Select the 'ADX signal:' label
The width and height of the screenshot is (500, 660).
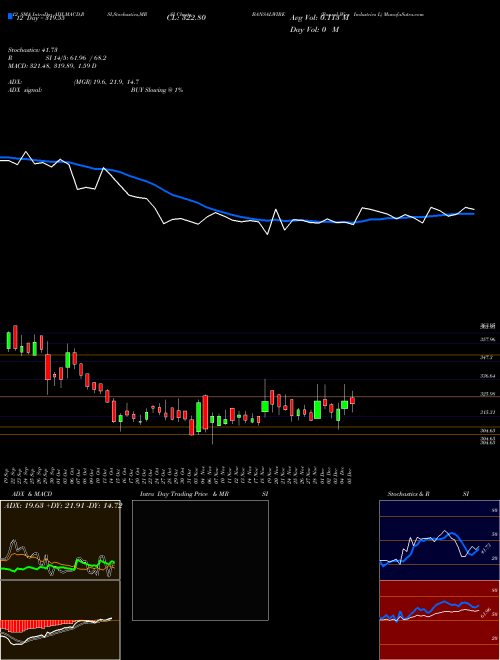click(24, 90)
